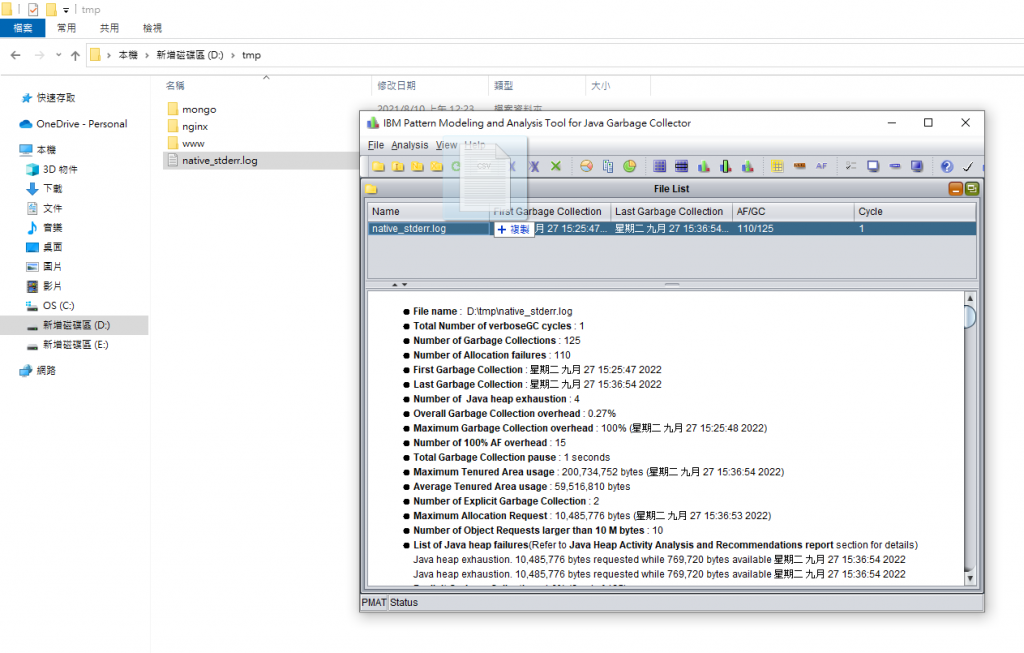Click the green pie chart icon in PMAT toolbar
The height and width of the screenshot is (653, 1024).
[630, 167]
